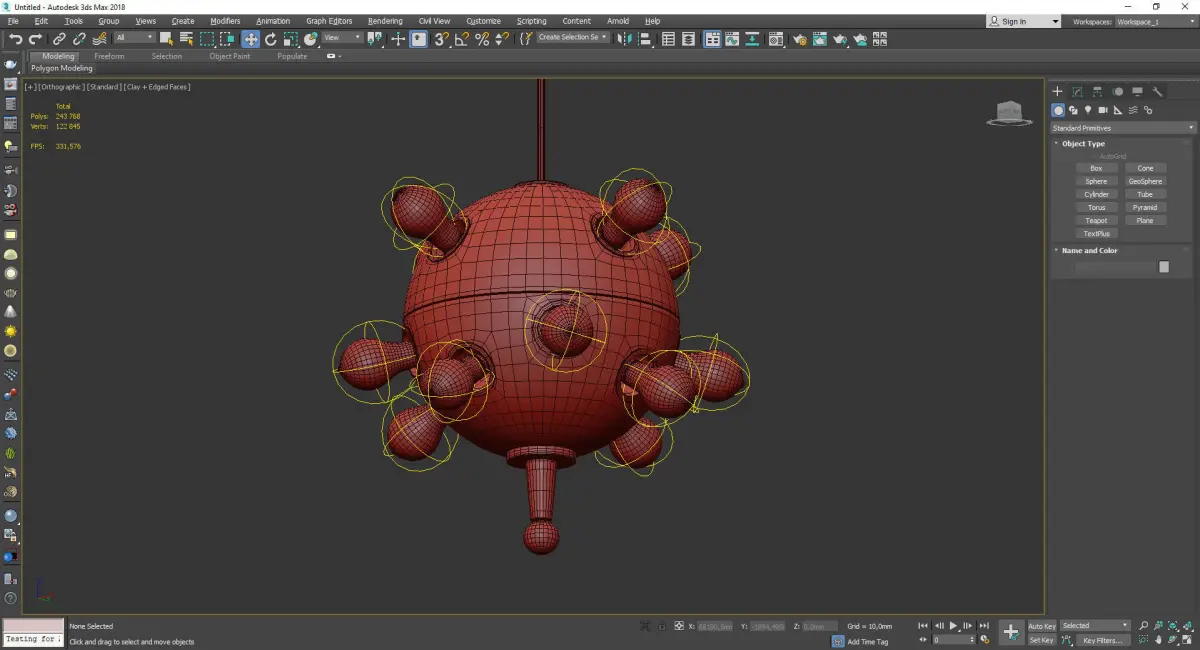This screenshot has height=650, width=1200.
Task: Activate the Select and Scale tool
Action: point(290,39)
